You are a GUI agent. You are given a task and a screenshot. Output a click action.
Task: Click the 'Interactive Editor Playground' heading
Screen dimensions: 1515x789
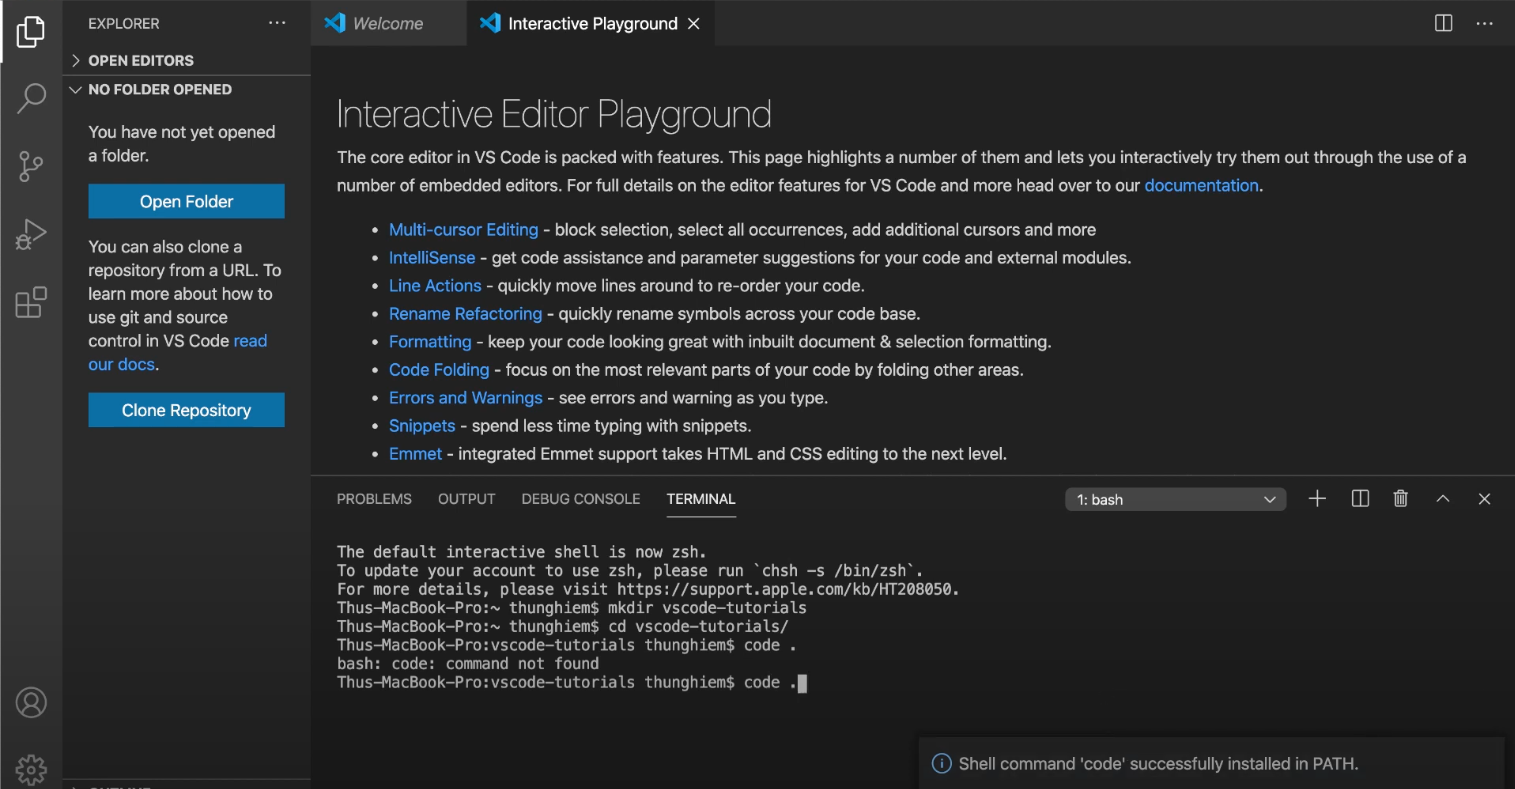[554, 114]
